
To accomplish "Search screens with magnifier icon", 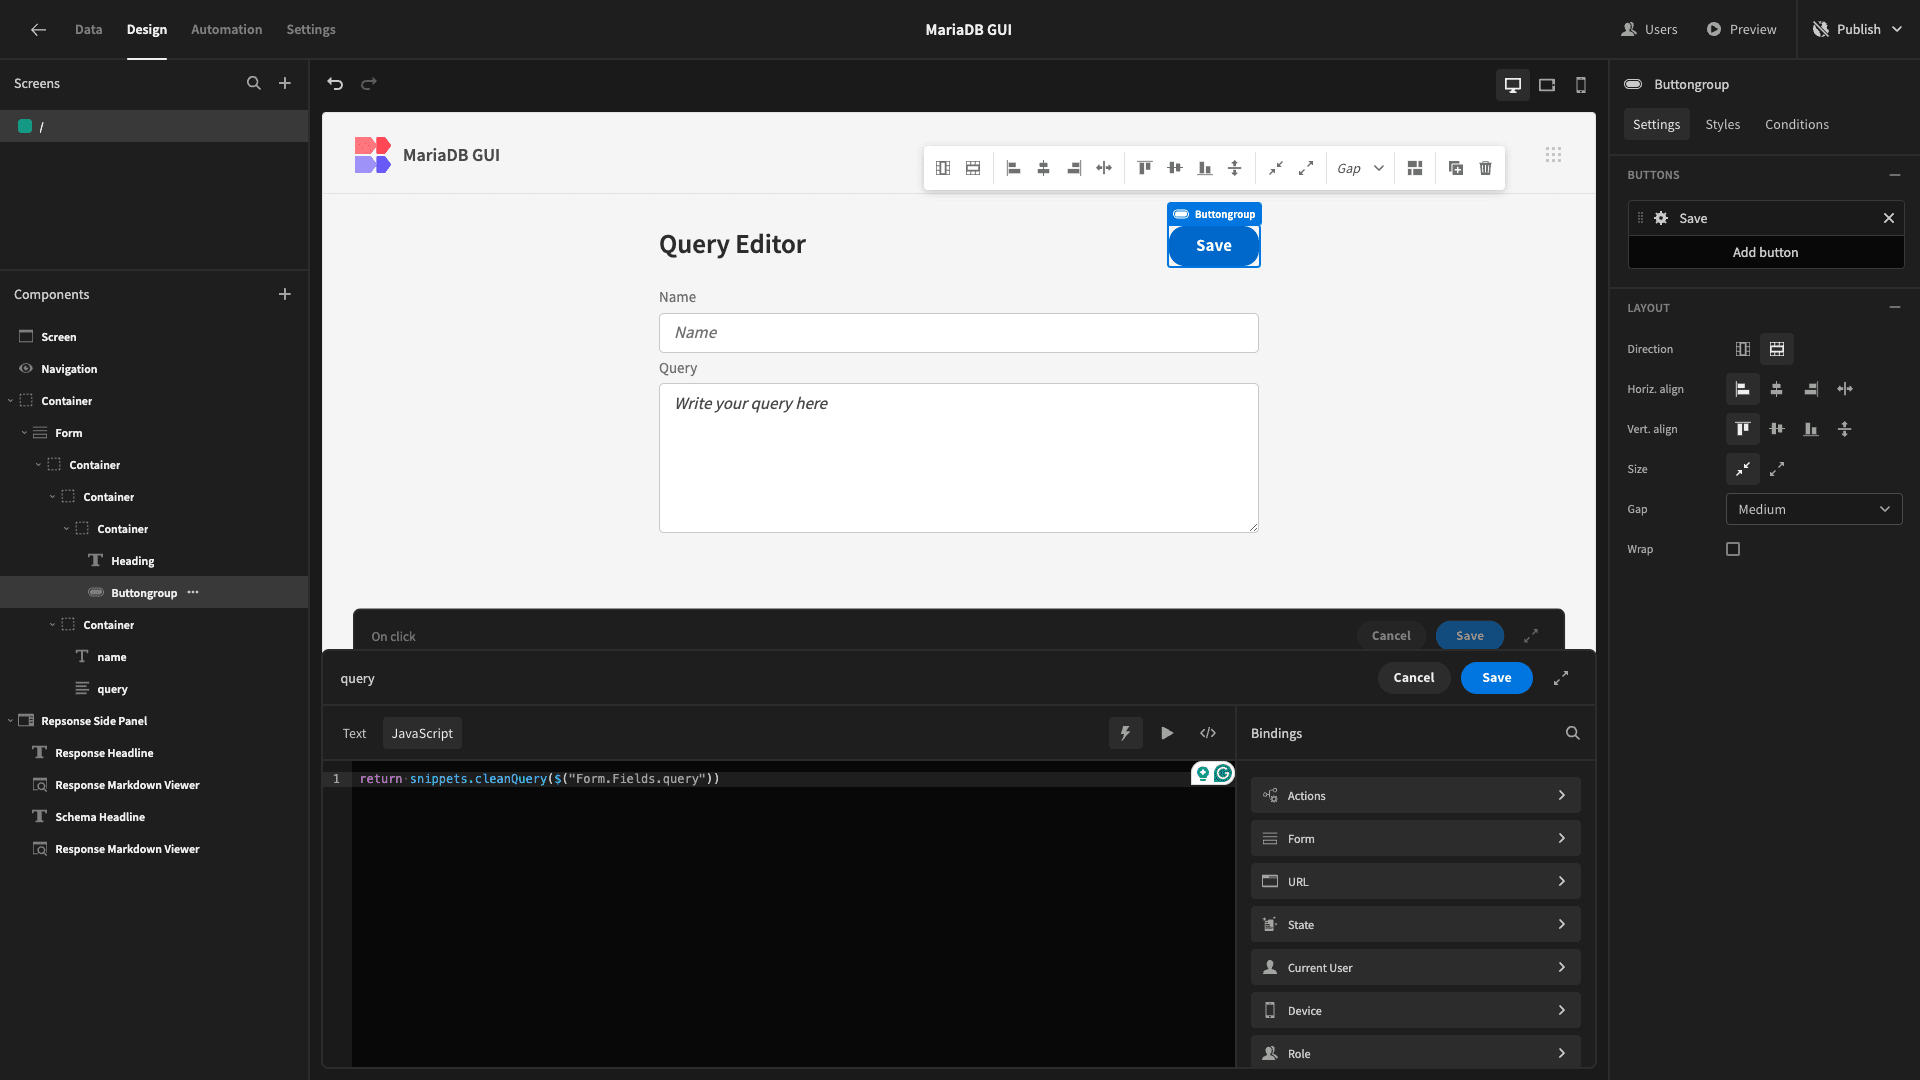I will tap(254, 84).
